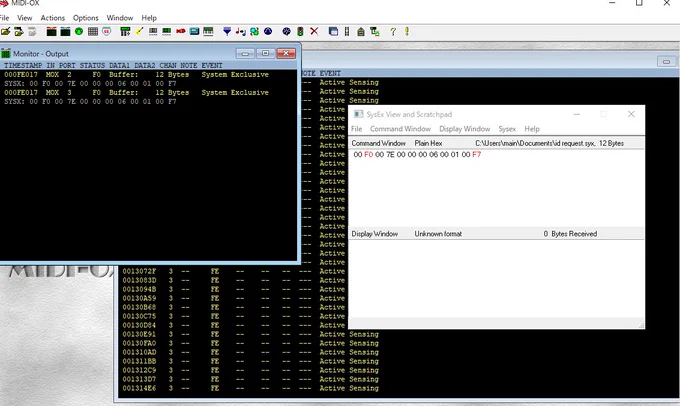680x406 pixels.
Task: Click the SysEx View and Scratchpad title icon
Action: (x=358, y=114)
